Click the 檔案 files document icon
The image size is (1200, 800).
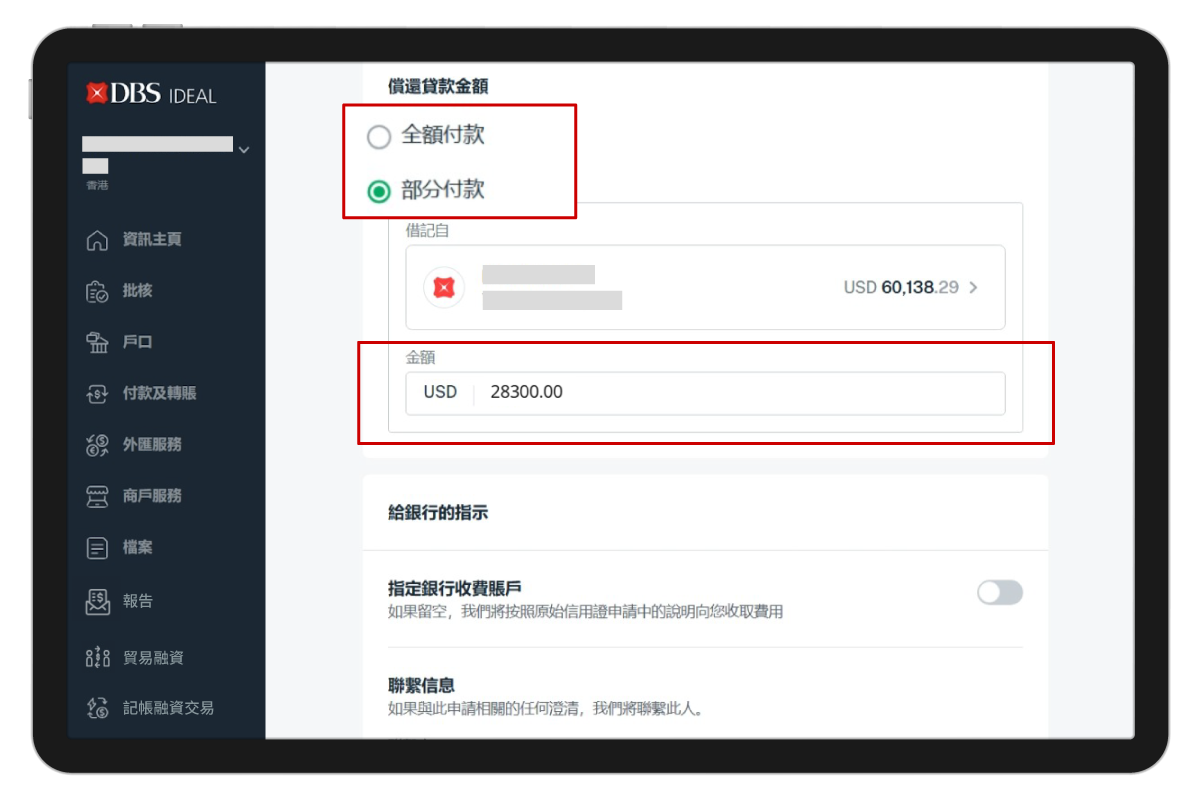(97, 548)
